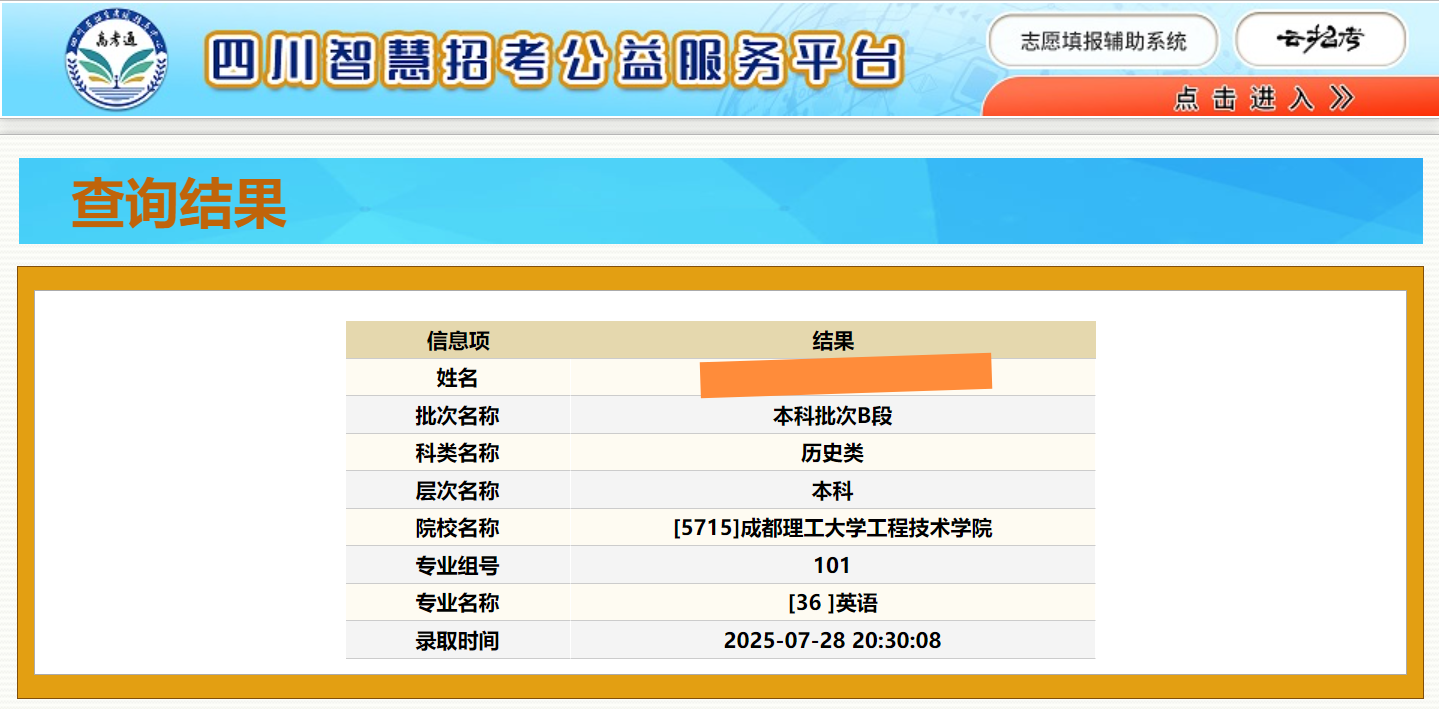The image size is (1439, 709).
Task: Click the 层次名称 row label
Action: tap(458, 491)
